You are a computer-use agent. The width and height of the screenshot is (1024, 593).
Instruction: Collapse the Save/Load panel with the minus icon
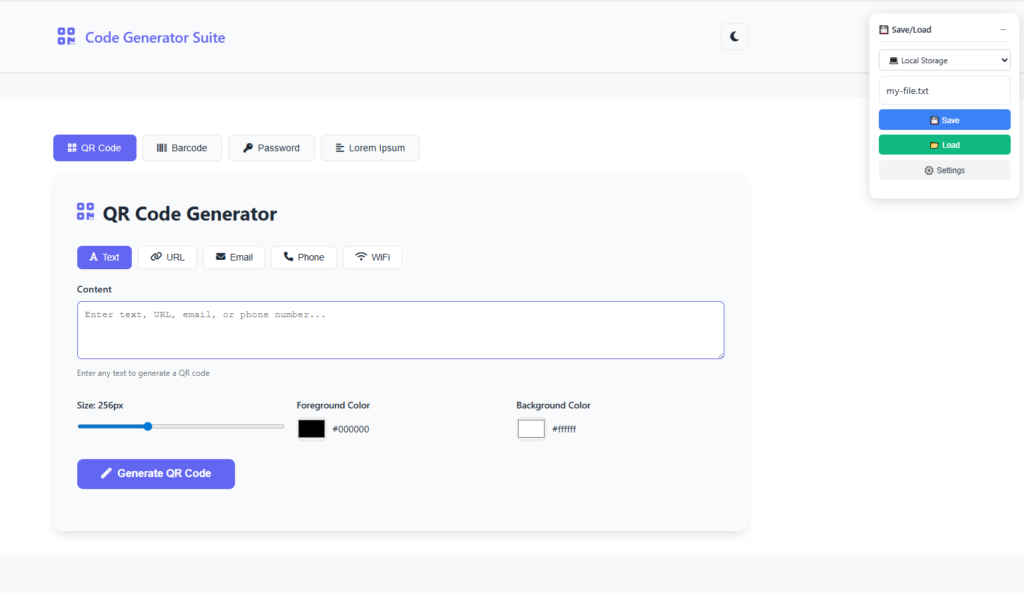pos(1003,30)
